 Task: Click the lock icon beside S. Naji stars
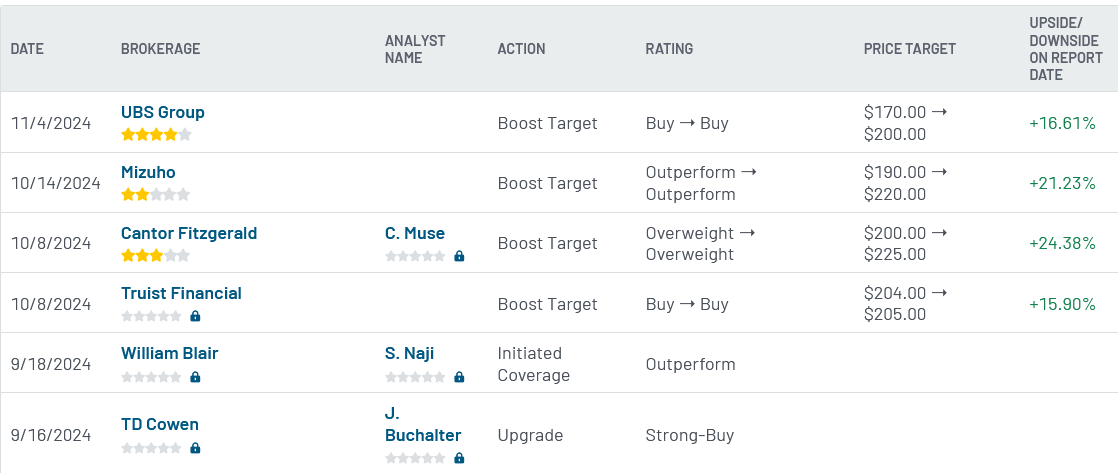tap(459, 377)
